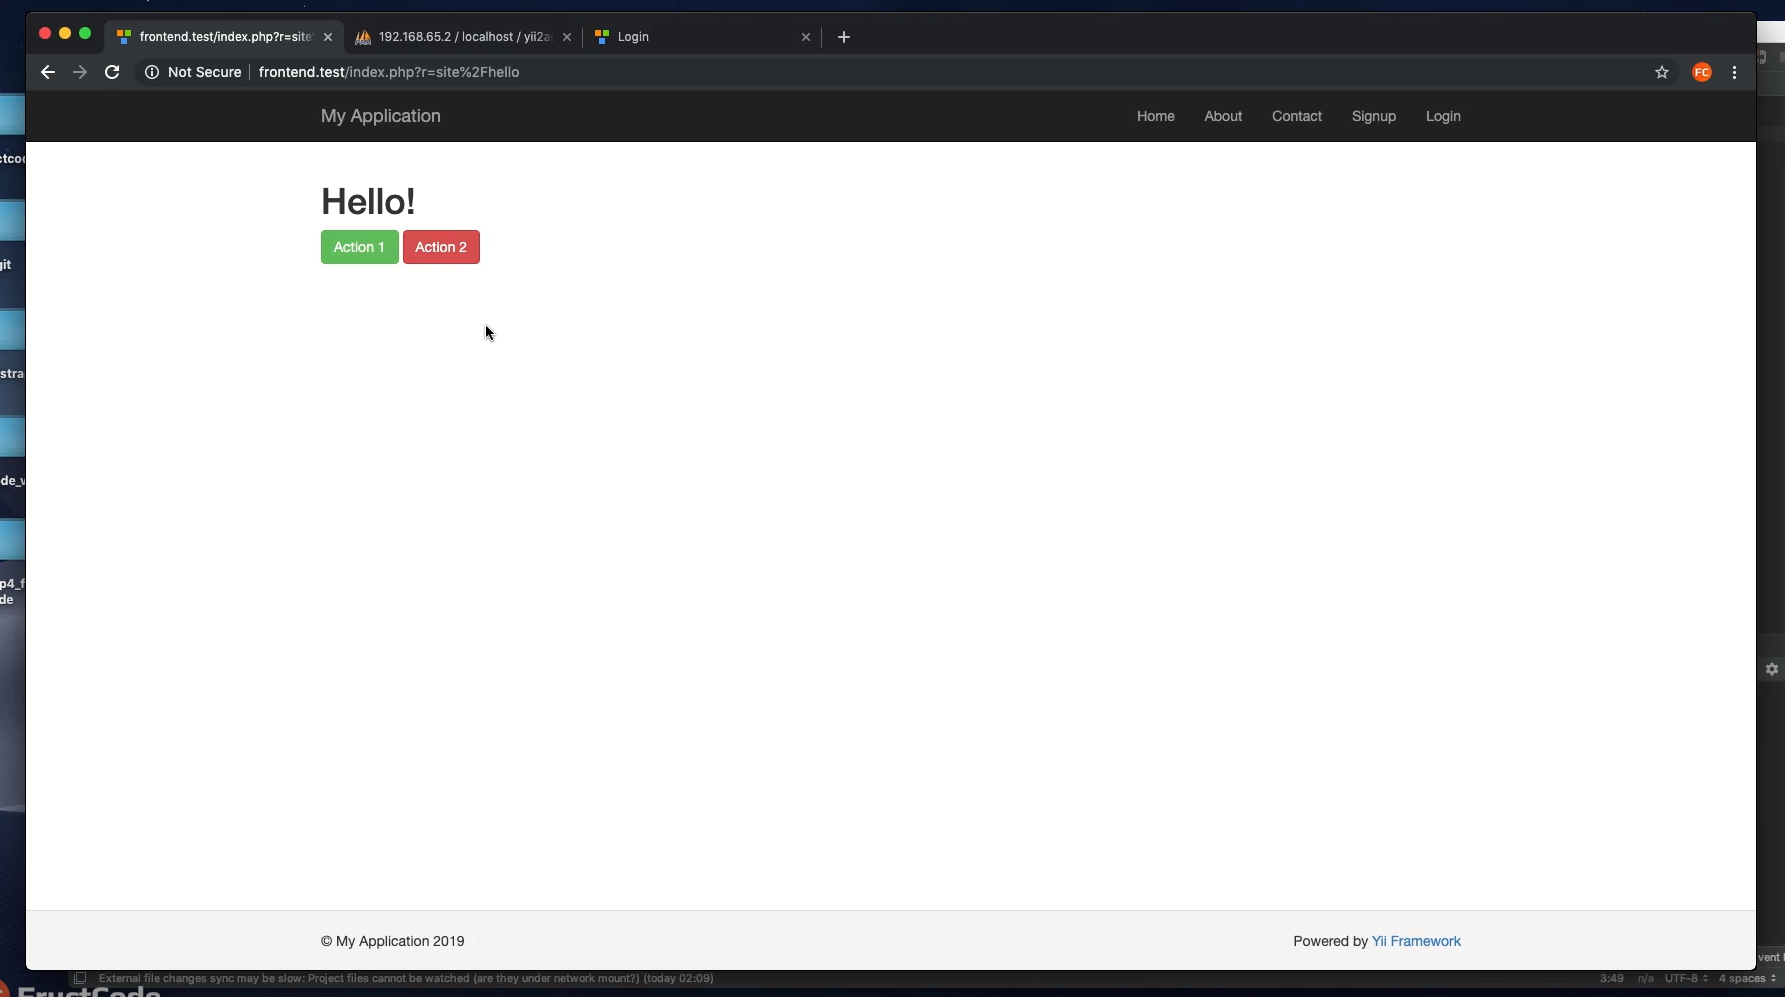Open the About nav link
1785x997 pixels.
1223,116
